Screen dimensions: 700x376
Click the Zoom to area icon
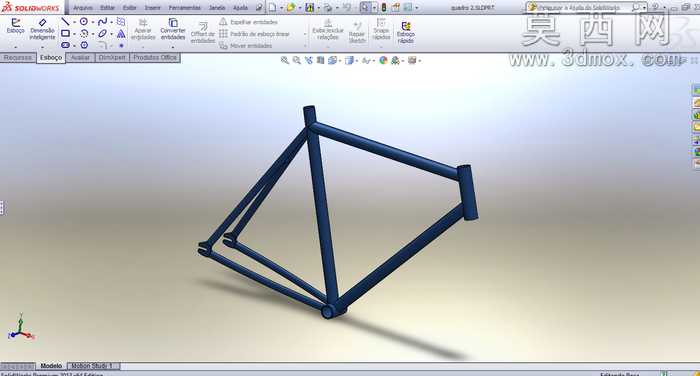click(x=296, y=60)
